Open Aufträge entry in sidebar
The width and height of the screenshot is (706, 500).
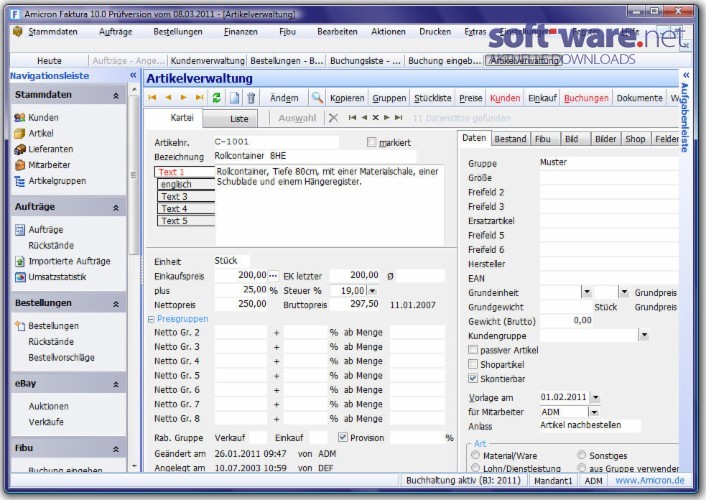(x=45, y=230)
